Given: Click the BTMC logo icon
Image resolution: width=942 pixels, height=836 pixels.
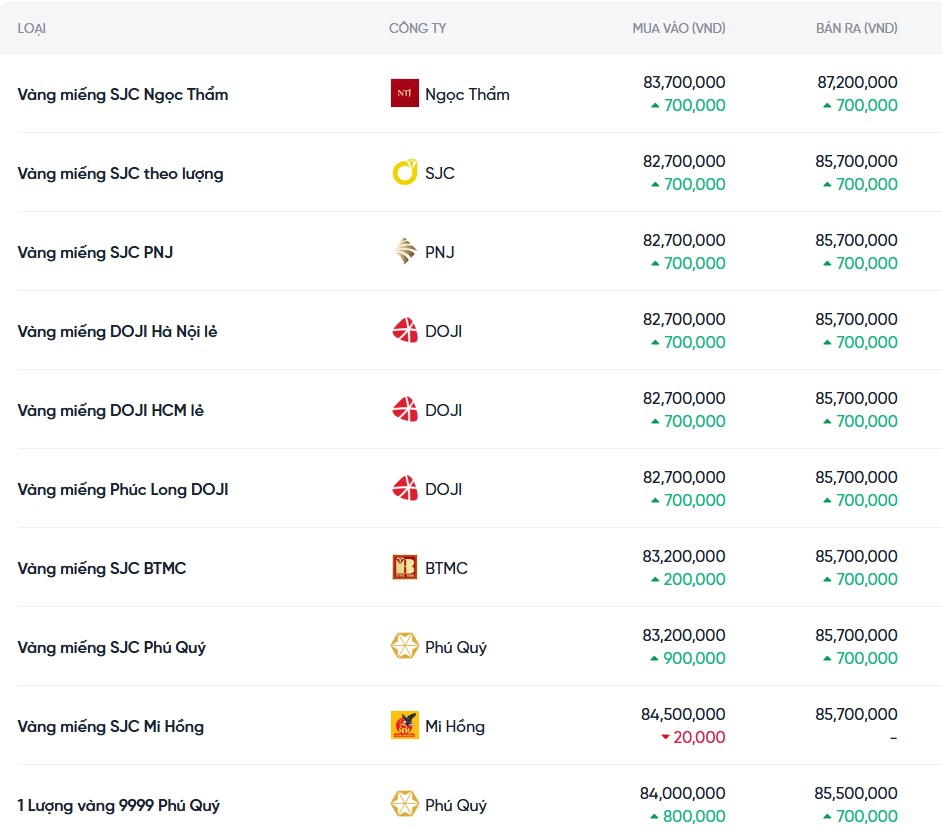Looking at the screenshot, I should [404, 568].
